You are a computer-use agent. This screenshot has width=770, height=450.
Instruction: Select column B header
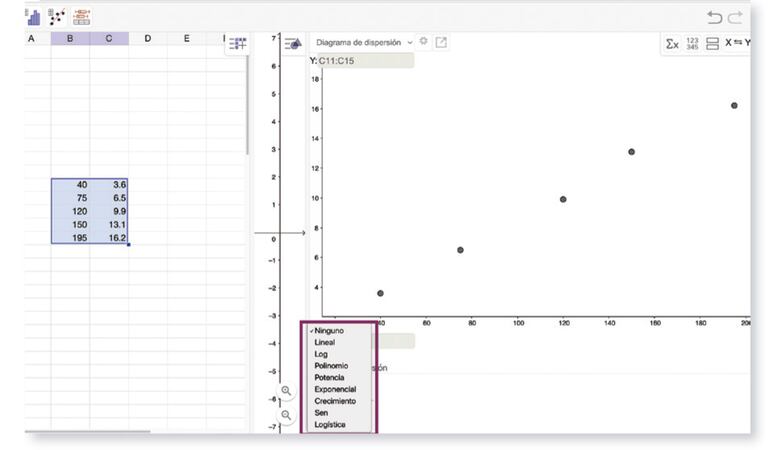70,38
